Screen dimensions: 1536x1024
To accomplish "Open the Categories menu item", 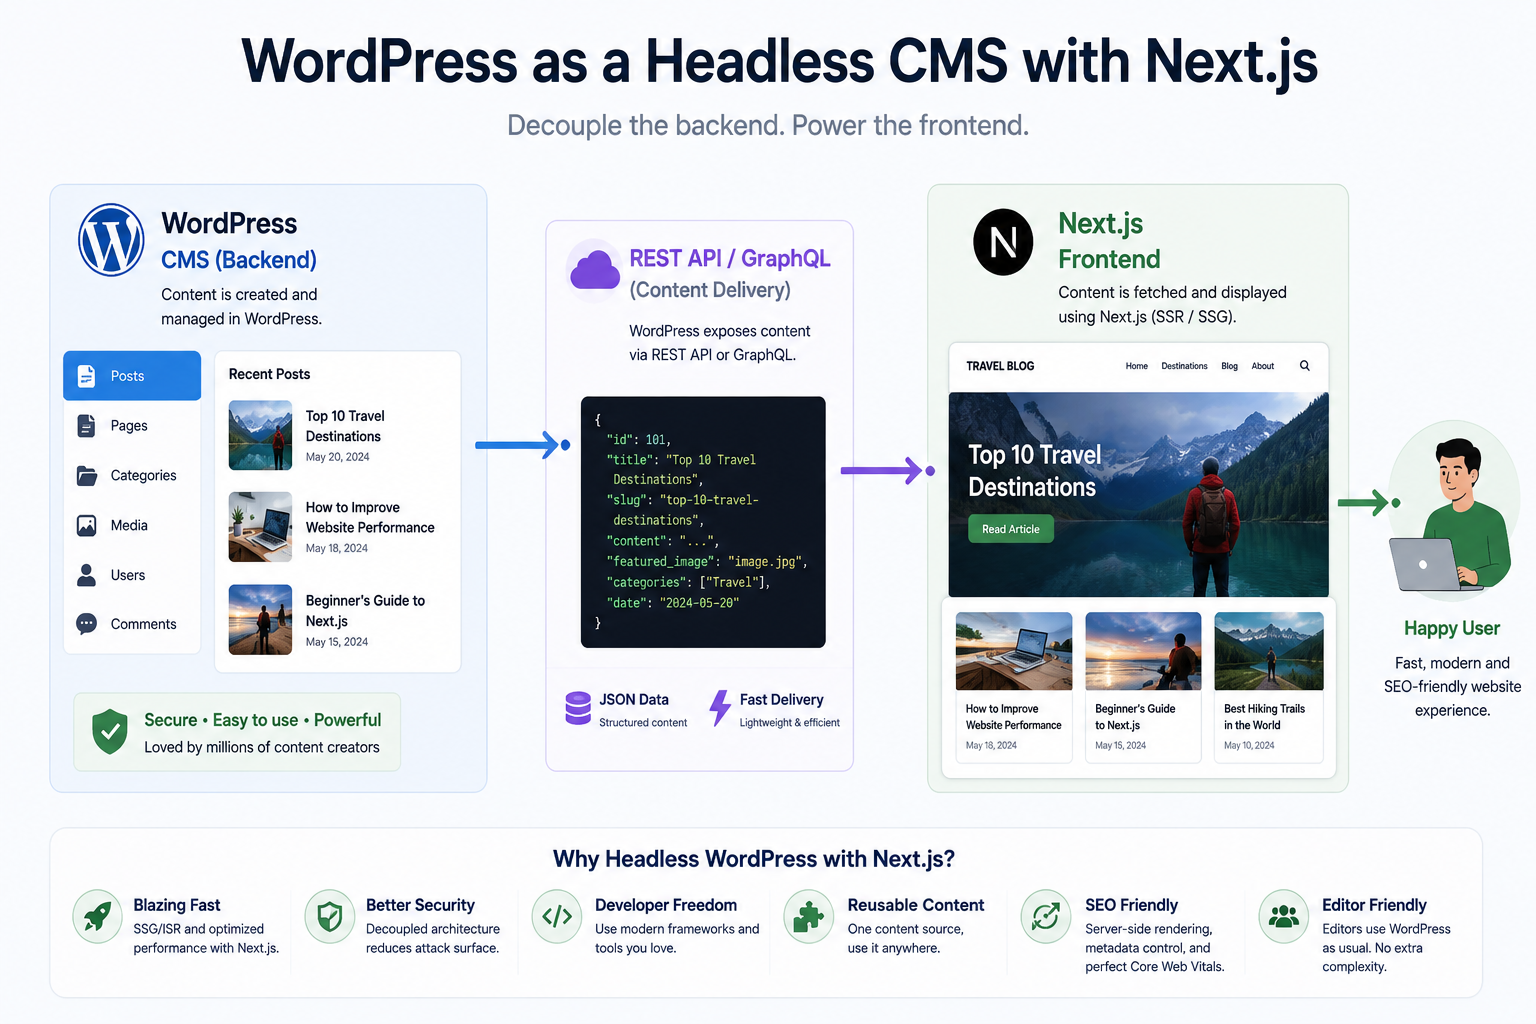I will (132, 476).
